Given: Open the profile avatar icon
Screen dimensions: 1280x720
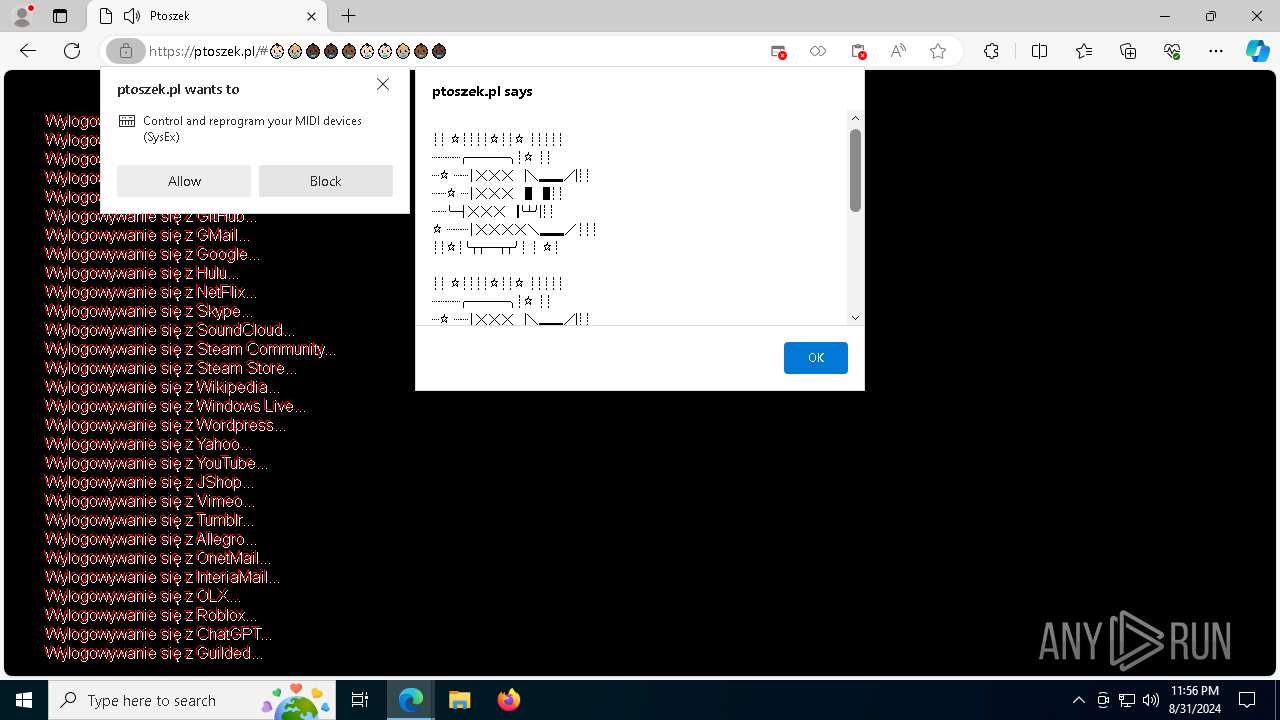Looking at the screenshot, I should click(x=21, y=16).
